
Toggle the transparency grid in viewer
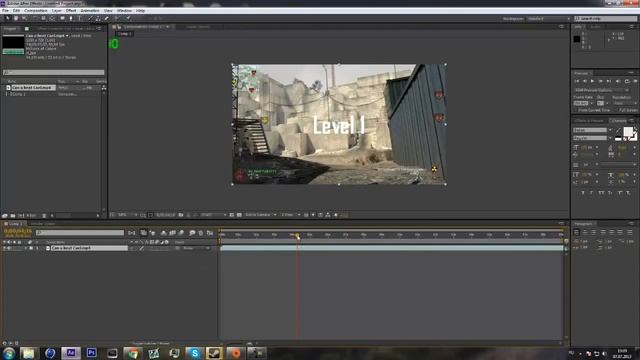point(239,215)
